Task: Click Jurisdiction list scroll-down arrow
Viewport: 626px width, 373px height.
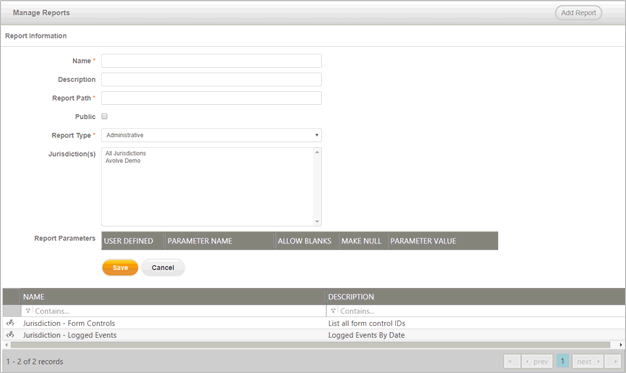Action: [x=317, y=221]
